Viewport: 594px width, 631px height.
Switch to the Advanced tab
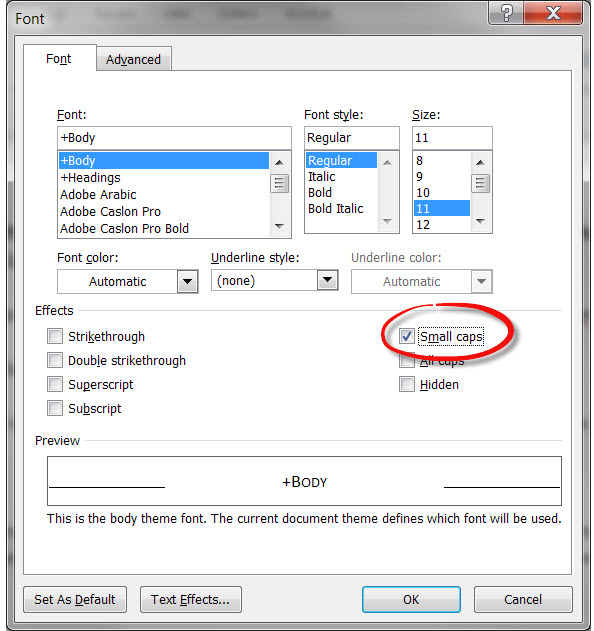click(134, 60)
